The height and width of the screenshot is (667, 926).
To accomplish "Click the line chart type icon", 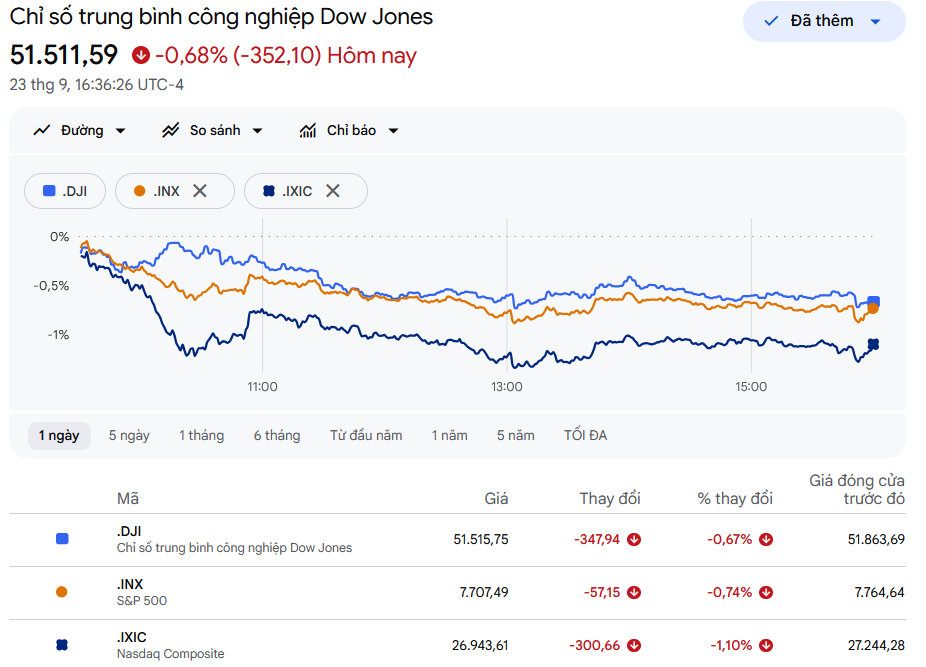I will [x=41, y=130].
